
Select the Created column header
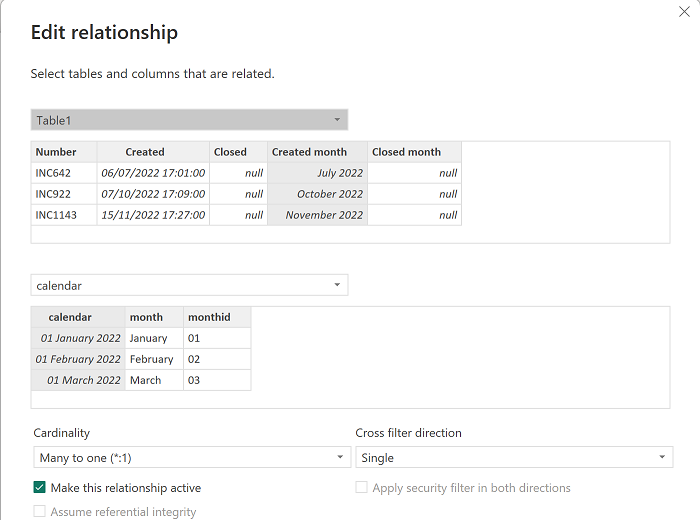click(145, 152)
